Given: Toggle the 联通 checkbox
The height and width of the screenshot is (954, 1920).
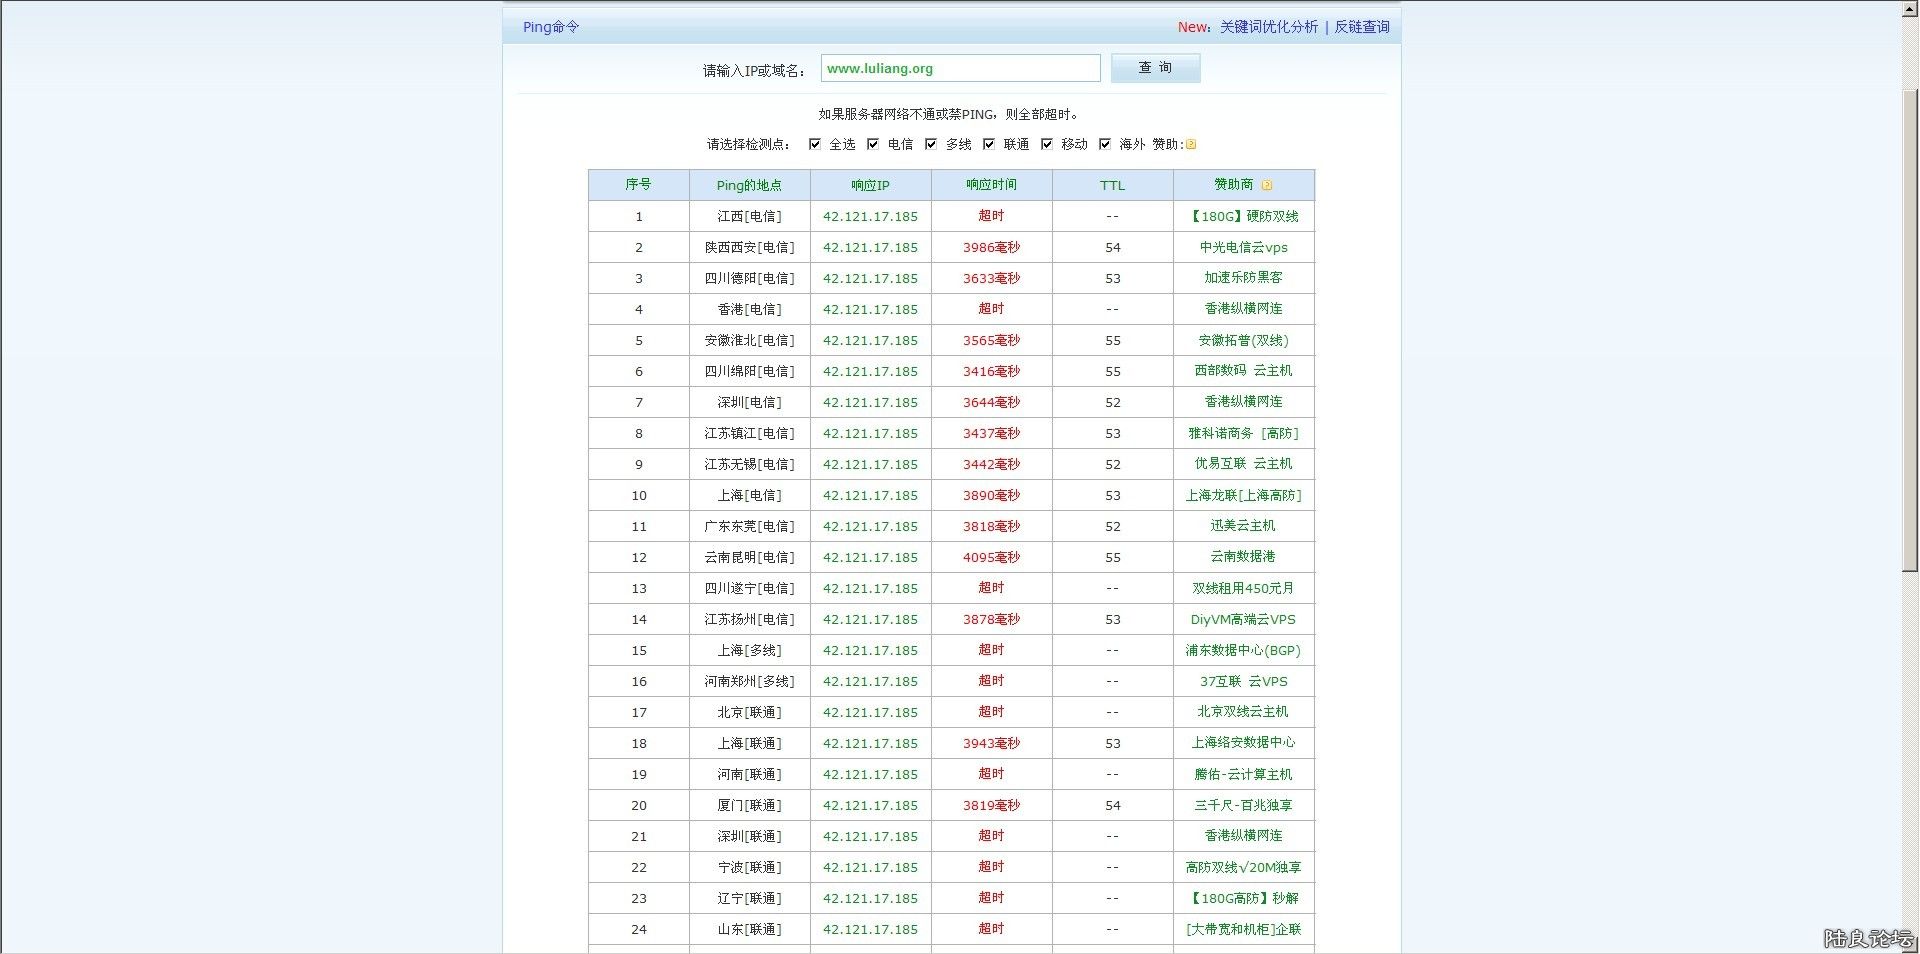Looking at the screenshot, I should [x=989, y=144].
